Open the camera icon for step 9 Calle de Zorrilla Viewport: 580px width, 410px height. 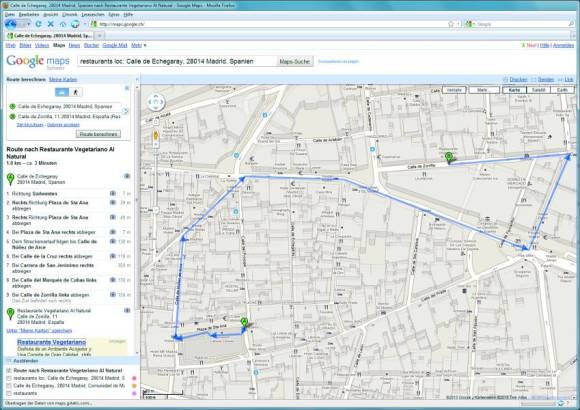tap(113, 295)
